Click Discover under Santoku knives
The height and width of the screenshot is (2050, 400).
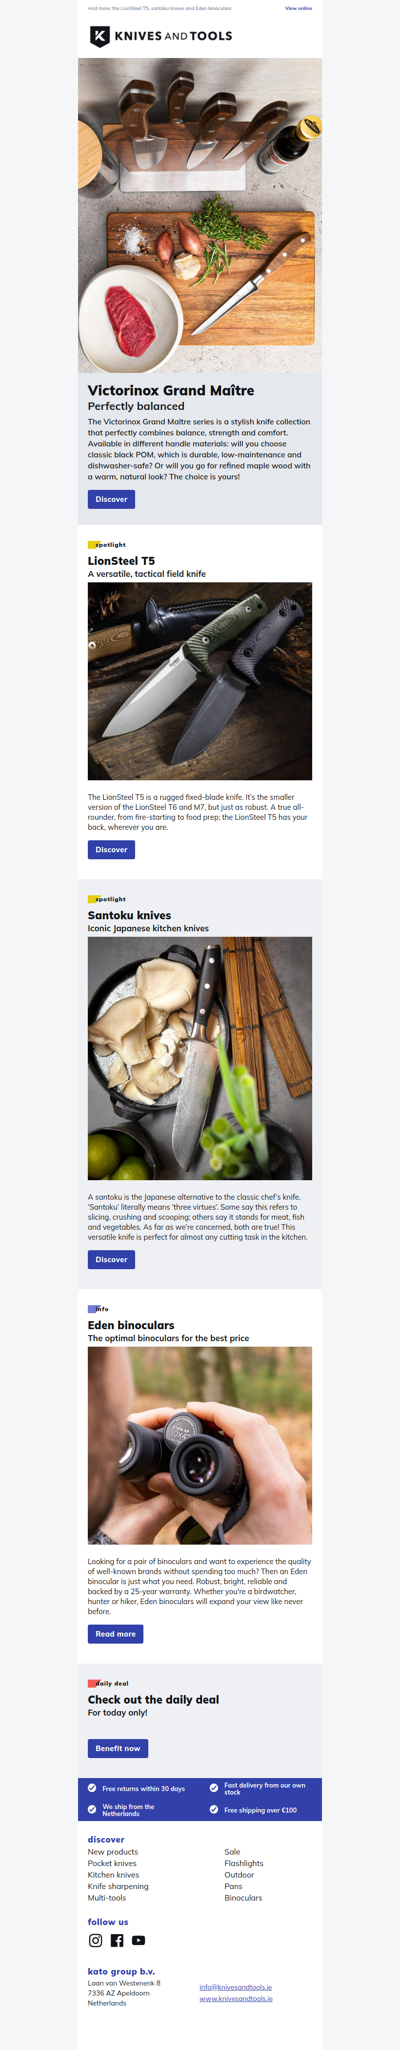[111, 1259]
